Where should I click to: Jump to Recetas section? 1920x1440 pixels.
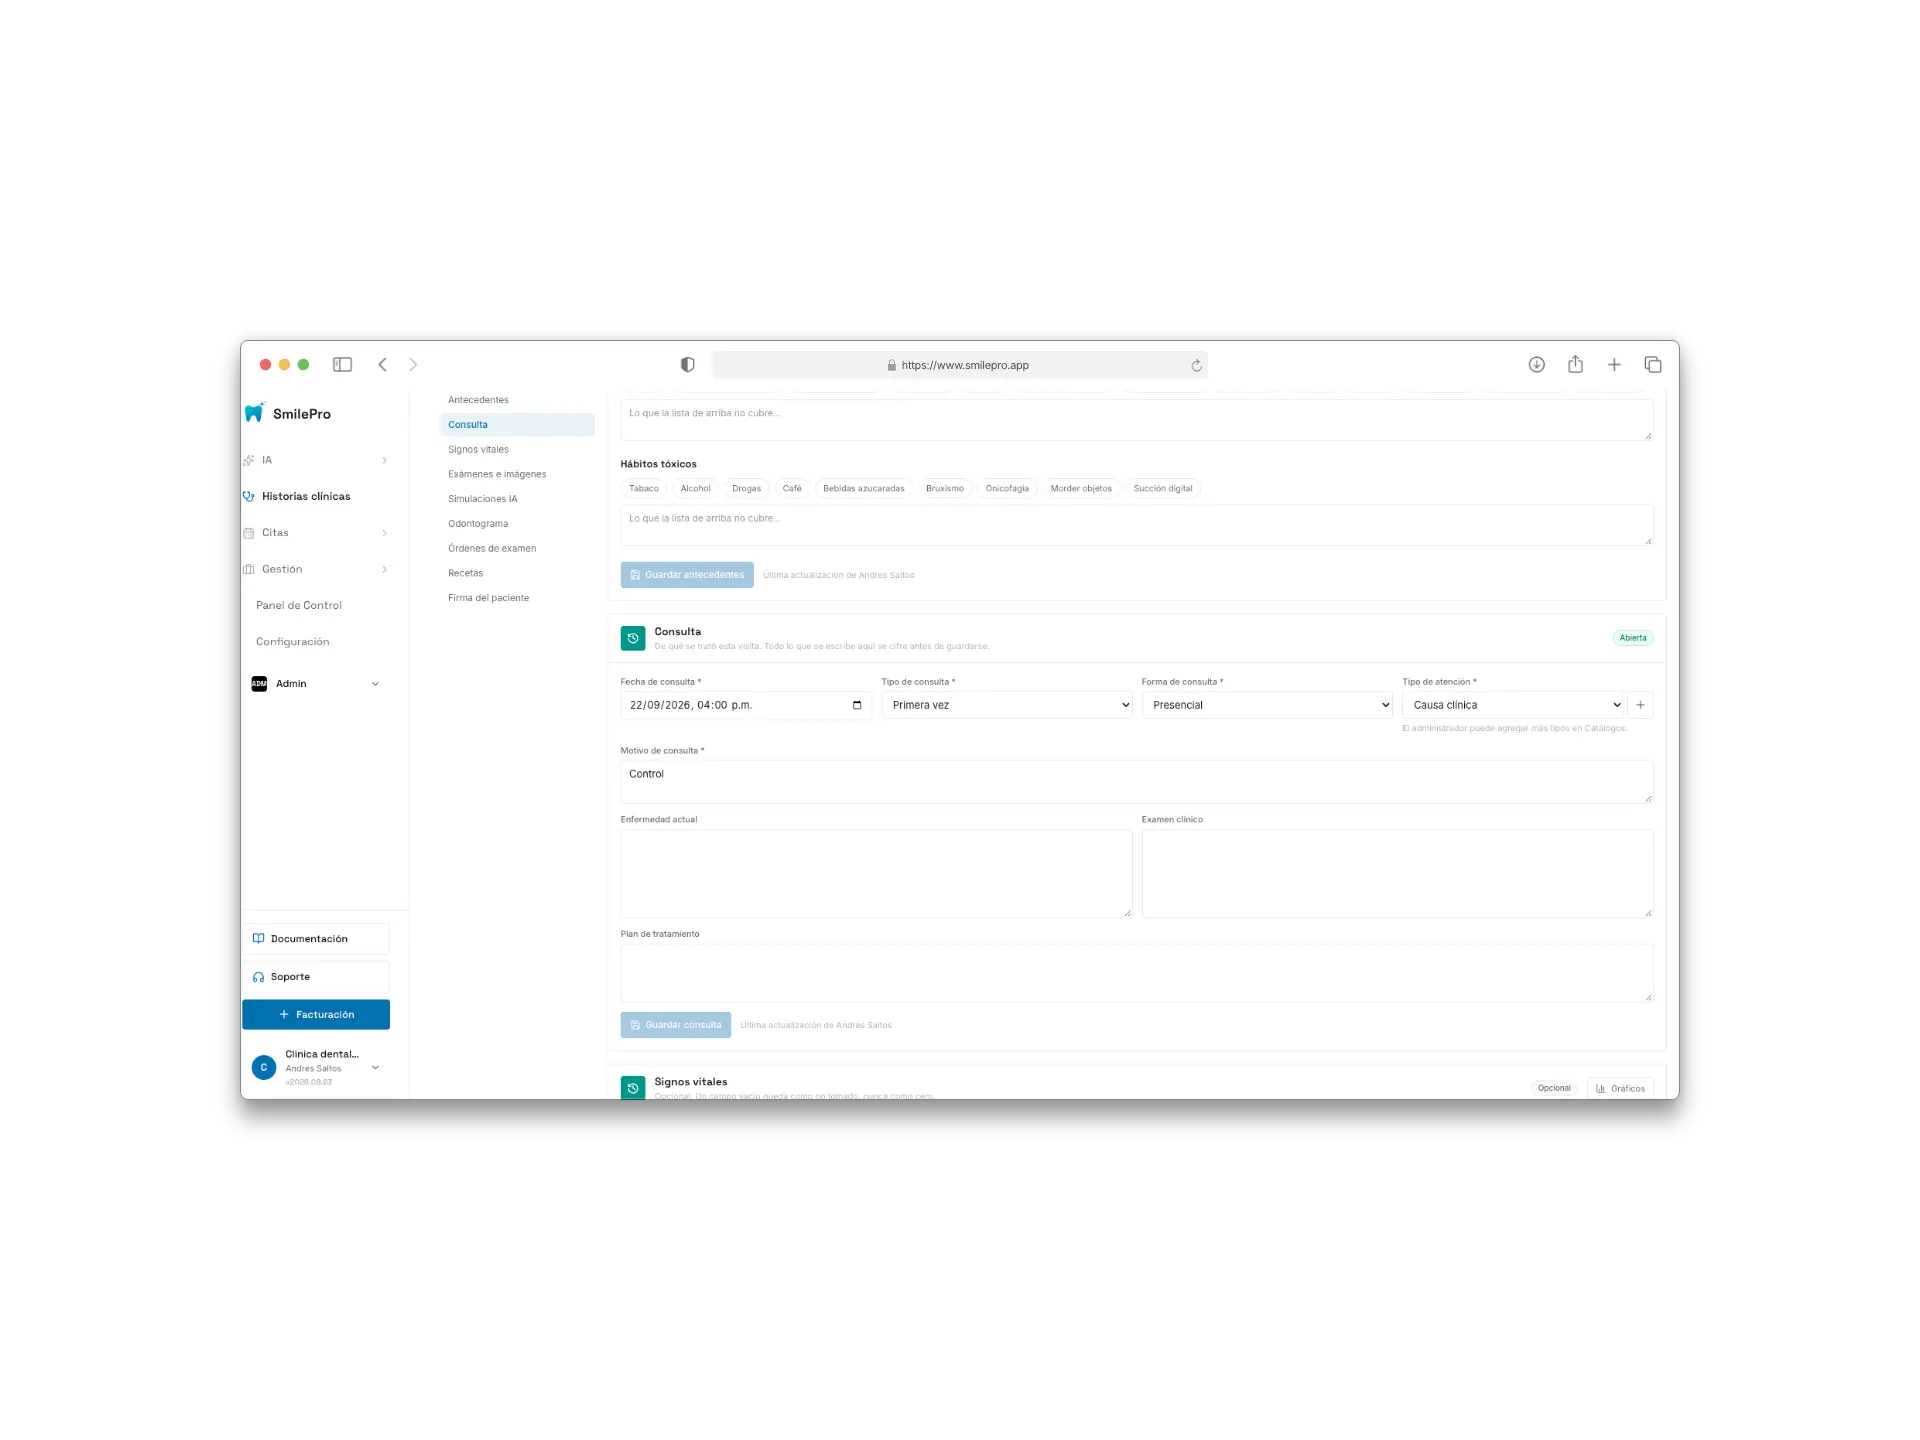coord(466,573)
